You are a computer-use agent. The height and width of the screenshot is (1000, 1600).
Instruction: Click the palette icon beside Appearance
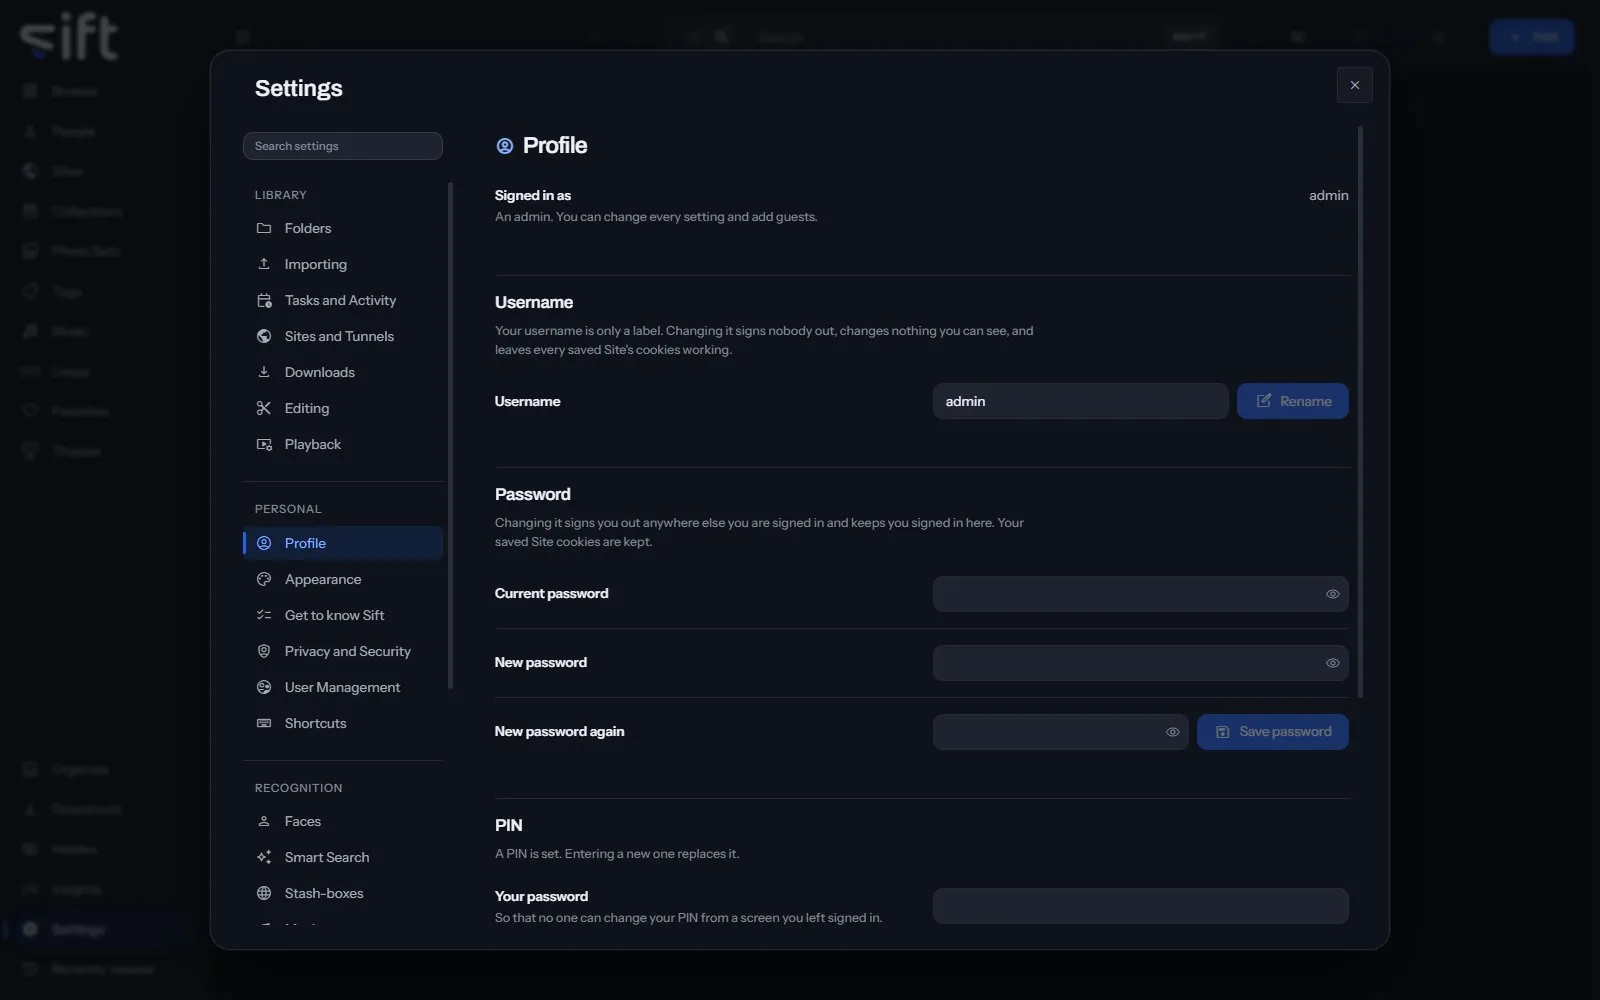coord(264,579)
